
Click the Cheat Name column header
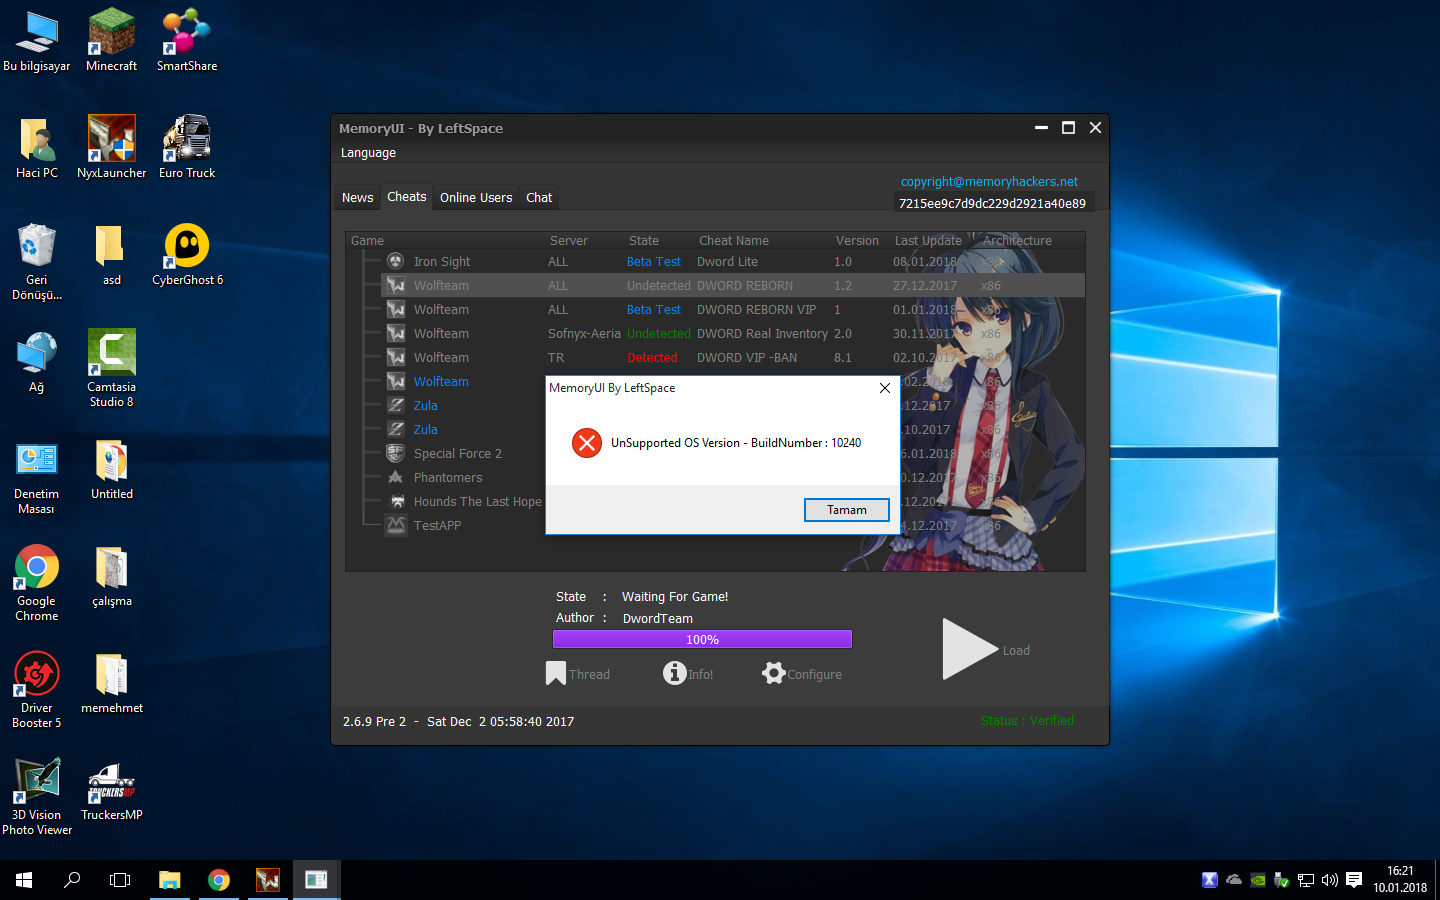tap(734, 241)
